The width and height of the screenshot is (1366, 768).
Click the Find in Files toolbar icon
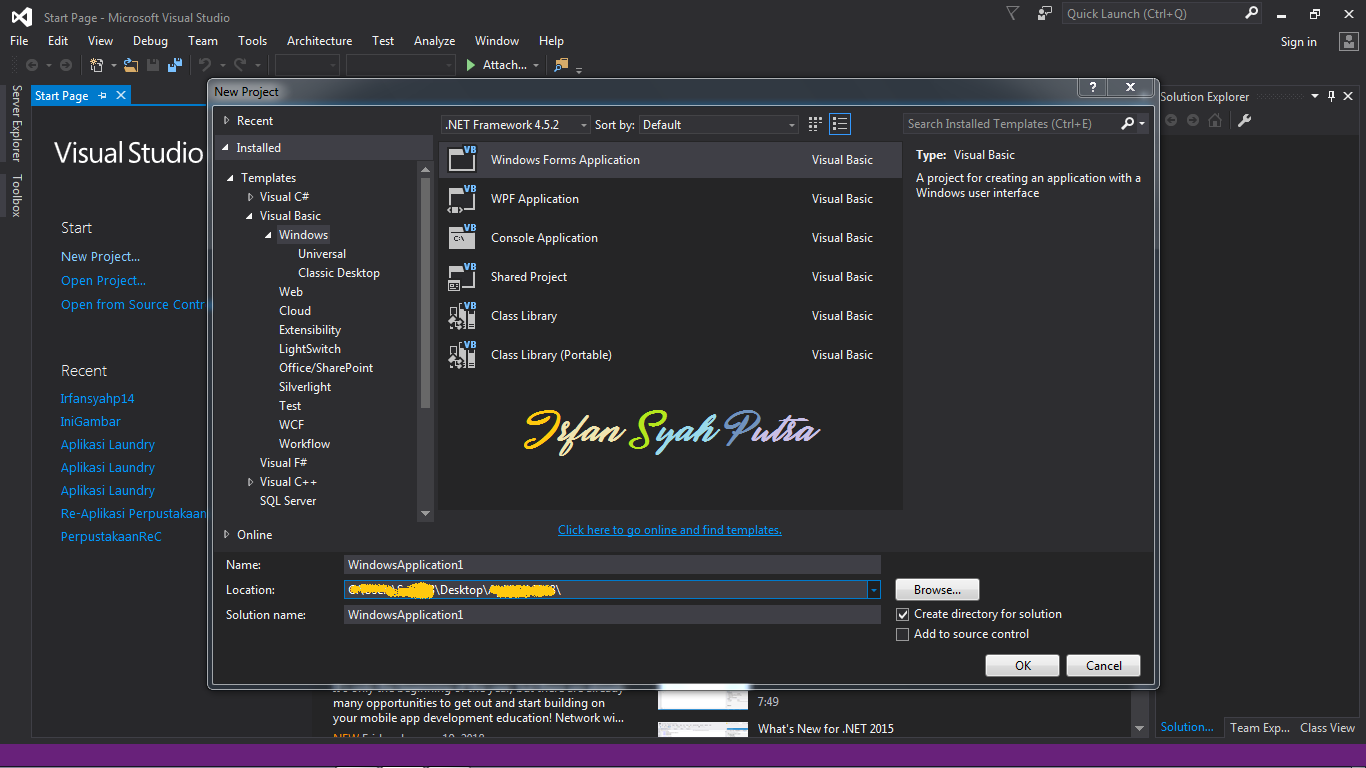click(561, 65)
